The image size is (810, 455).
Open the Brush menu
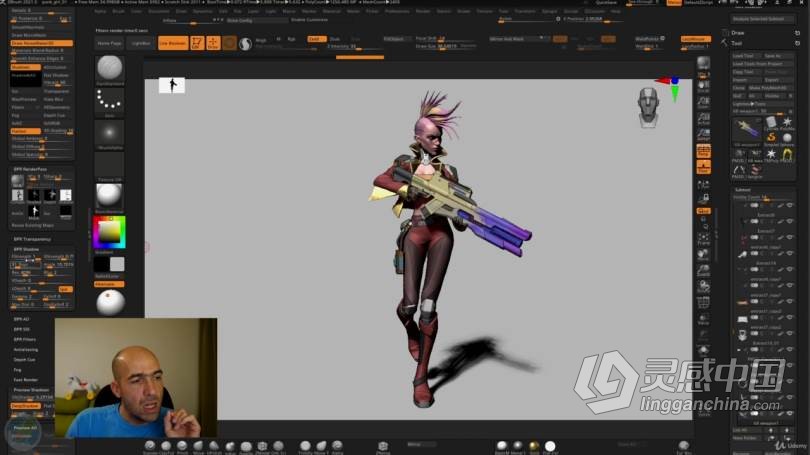[x=118, y=11]
